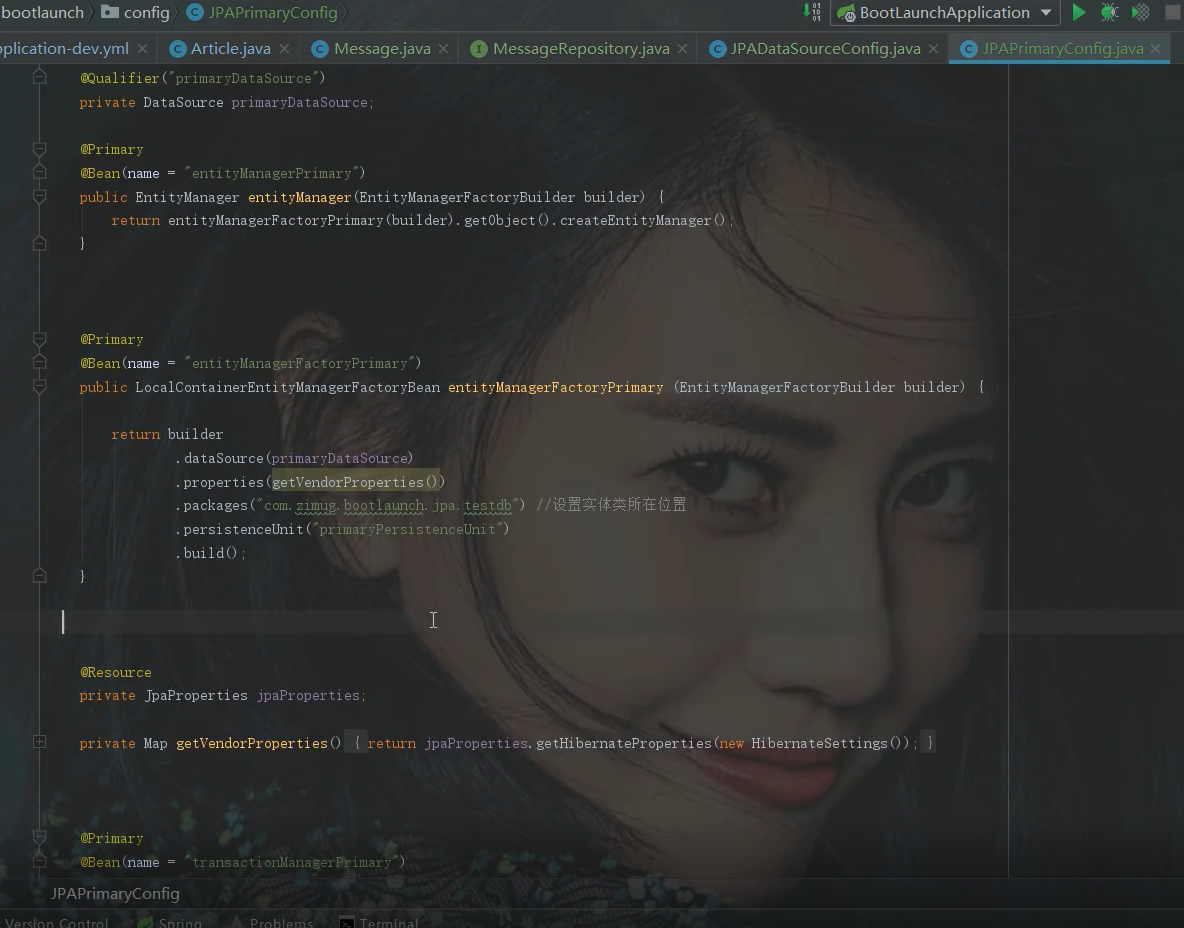Click the green arrow build/update icon
Screen dimensions: 1184x928
tap(812, 12)
